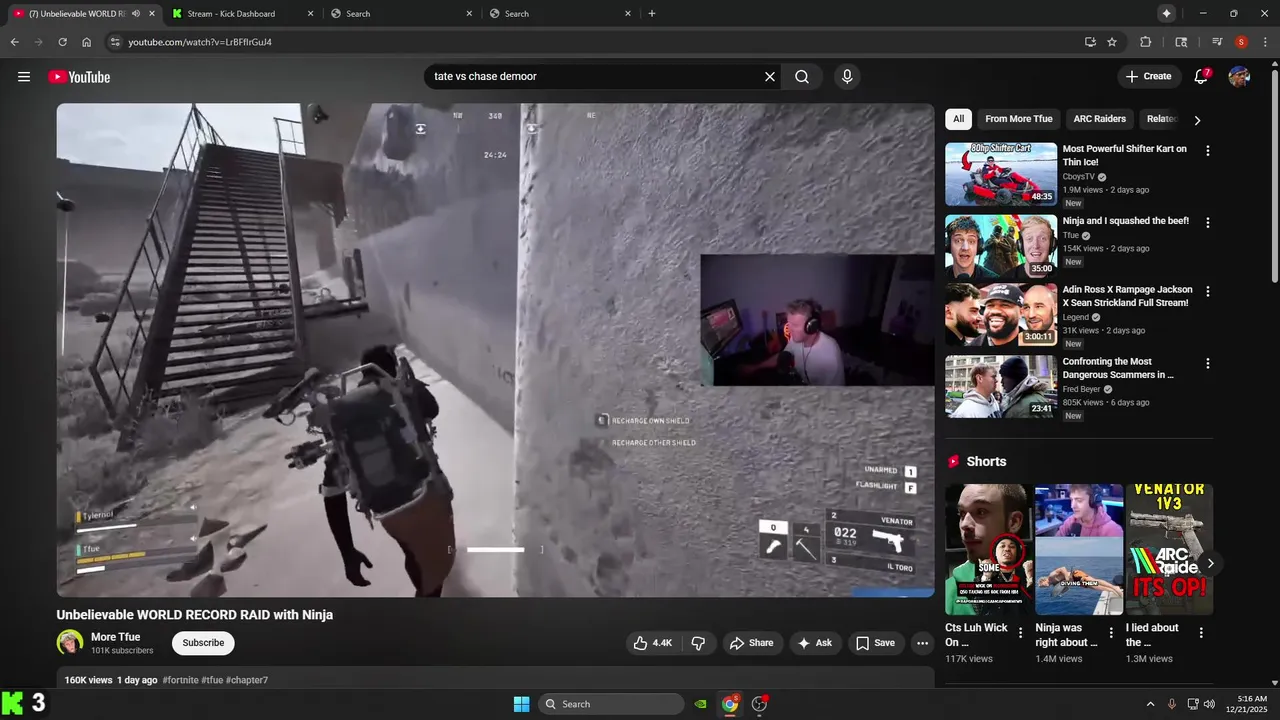
Task: Open options for Cts Luh Wick short
Action: coord(1020,633)
